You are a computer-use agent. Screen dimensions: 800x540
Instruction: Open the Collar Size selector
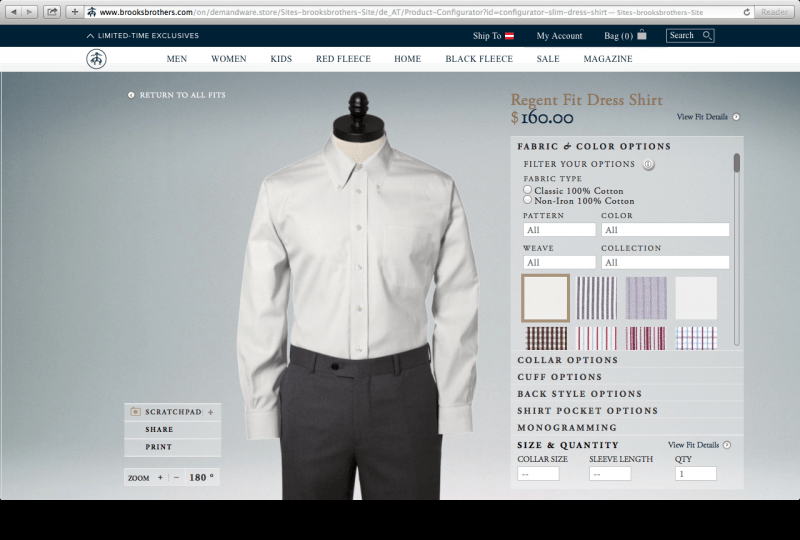(x=538, y=474)
